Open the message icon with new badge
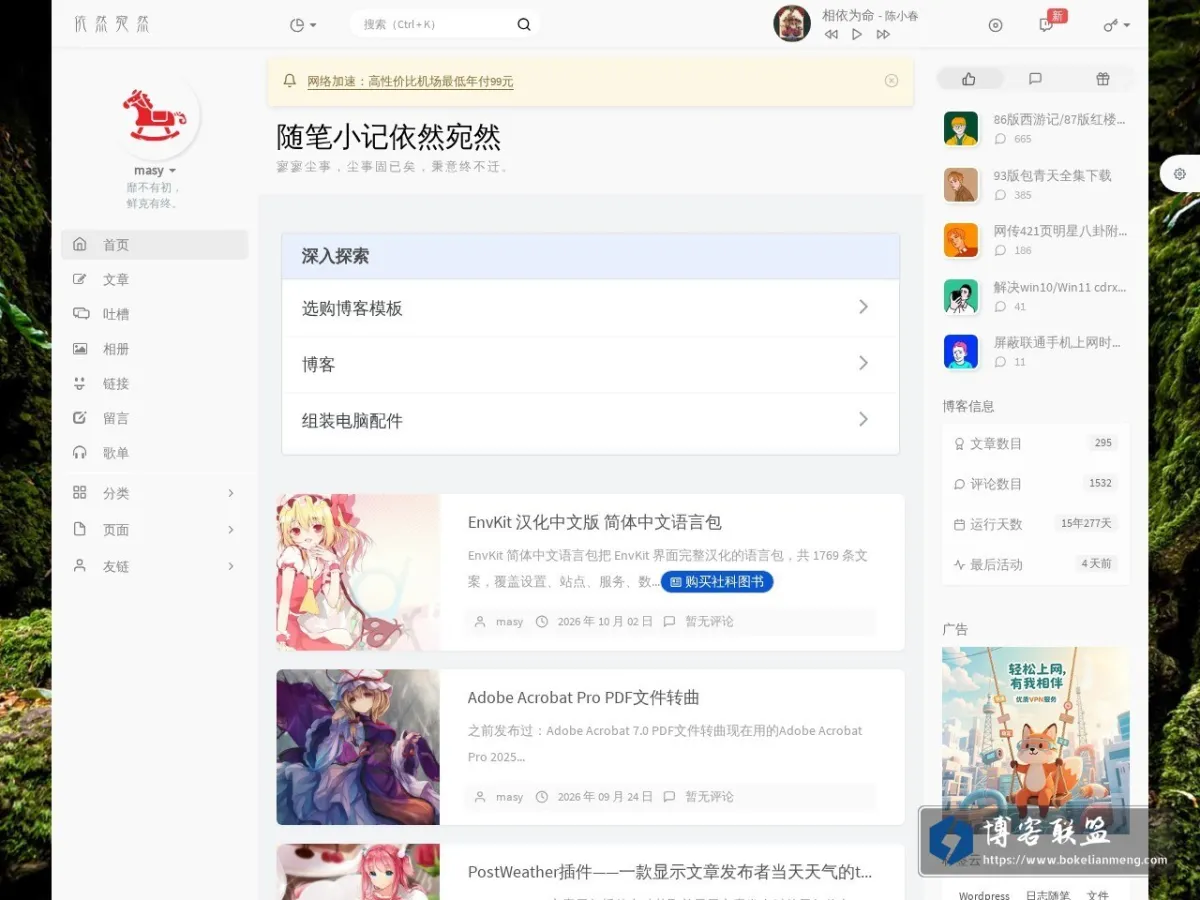The height and width of the screenshot is (900, 1200). coord(1046,25)
